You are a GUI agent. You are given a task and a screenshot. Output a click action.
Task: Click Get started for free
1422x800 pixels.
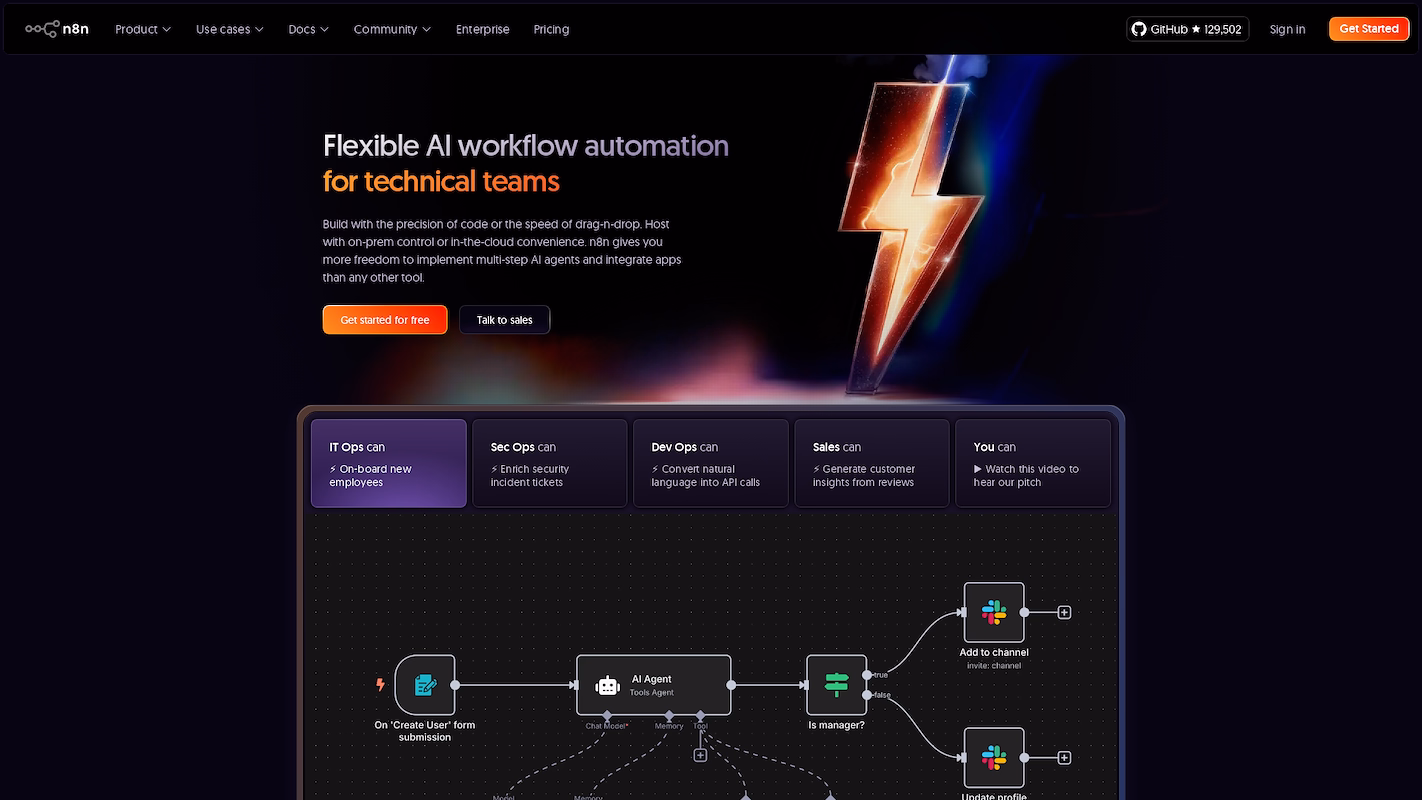pyautogui.click(x=385, y=320)
